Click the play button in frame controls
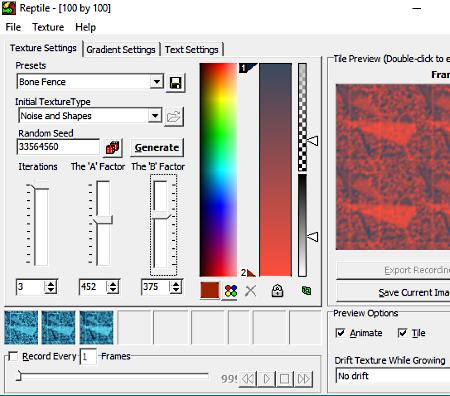This screenshot has height=396, width=450. (267, 379)
